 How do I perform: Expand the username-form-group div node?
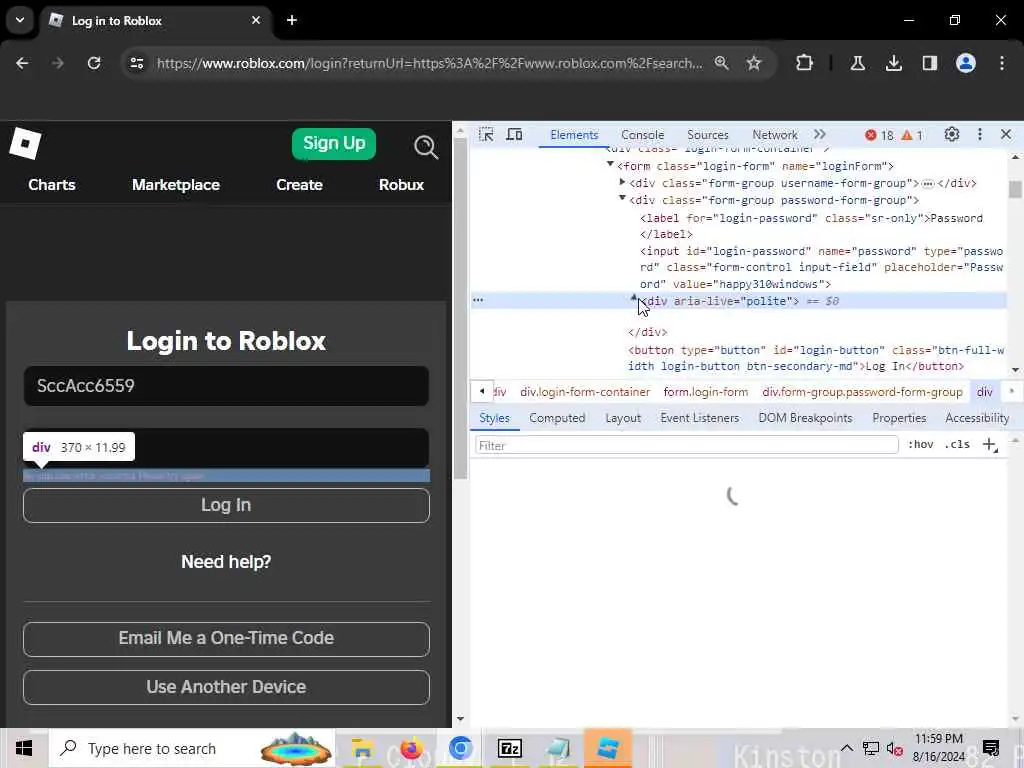(622, 182)
